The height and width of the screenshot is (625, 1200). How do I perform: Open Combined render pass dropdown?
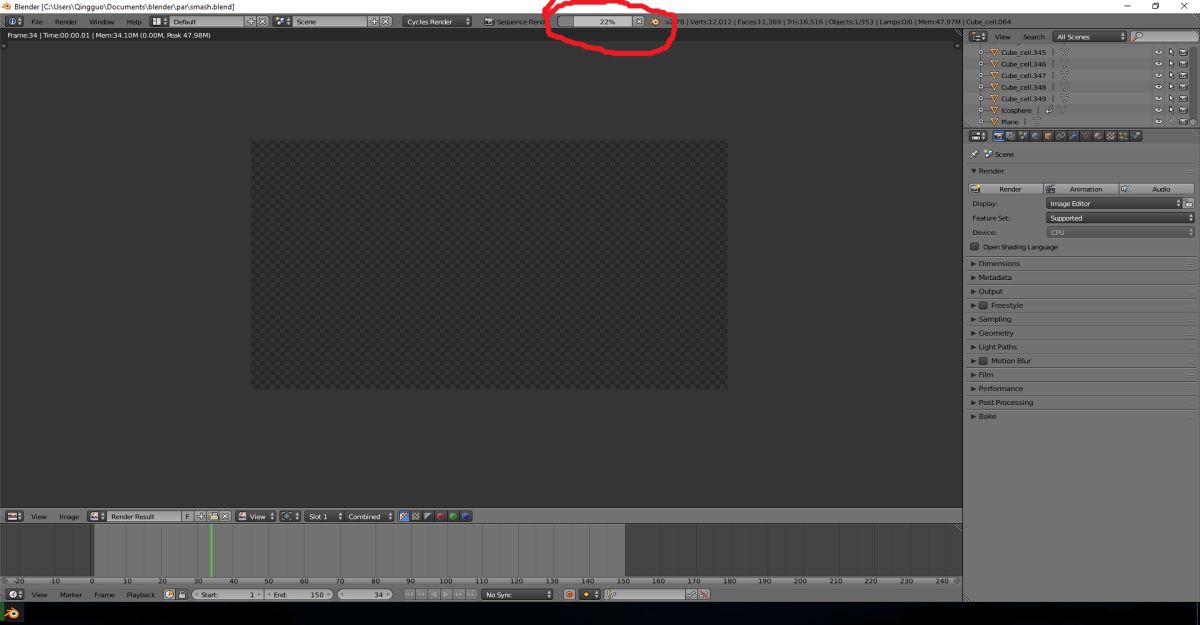coord(370,516)
